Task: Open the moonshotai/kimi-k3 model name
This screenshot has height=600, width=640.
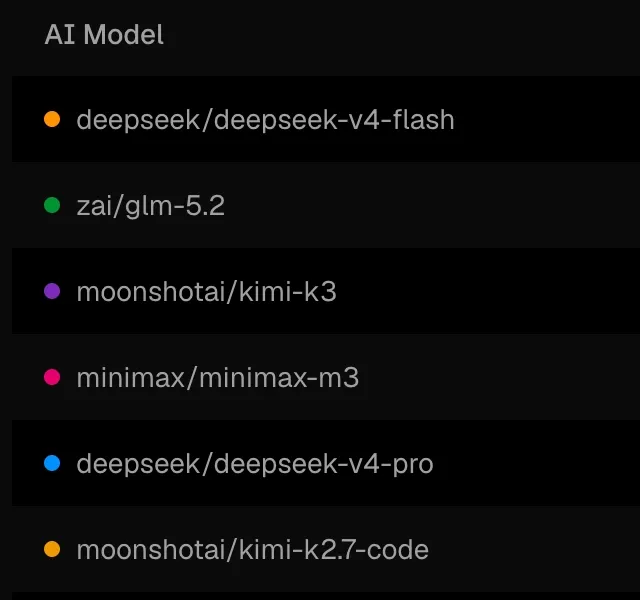Action: click(x=207, y=292)
